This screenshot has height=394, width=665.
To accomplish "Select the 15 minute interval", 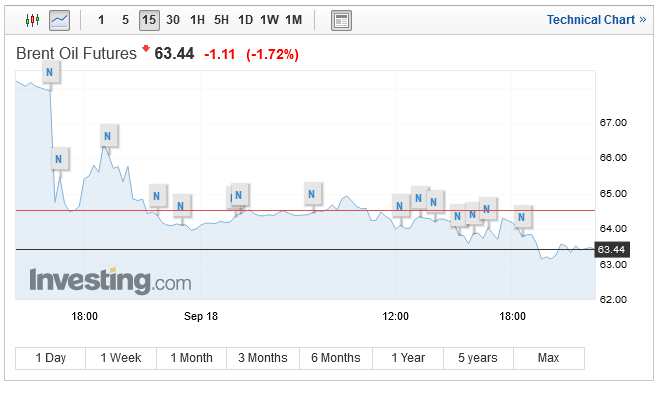I will (149, 20).
